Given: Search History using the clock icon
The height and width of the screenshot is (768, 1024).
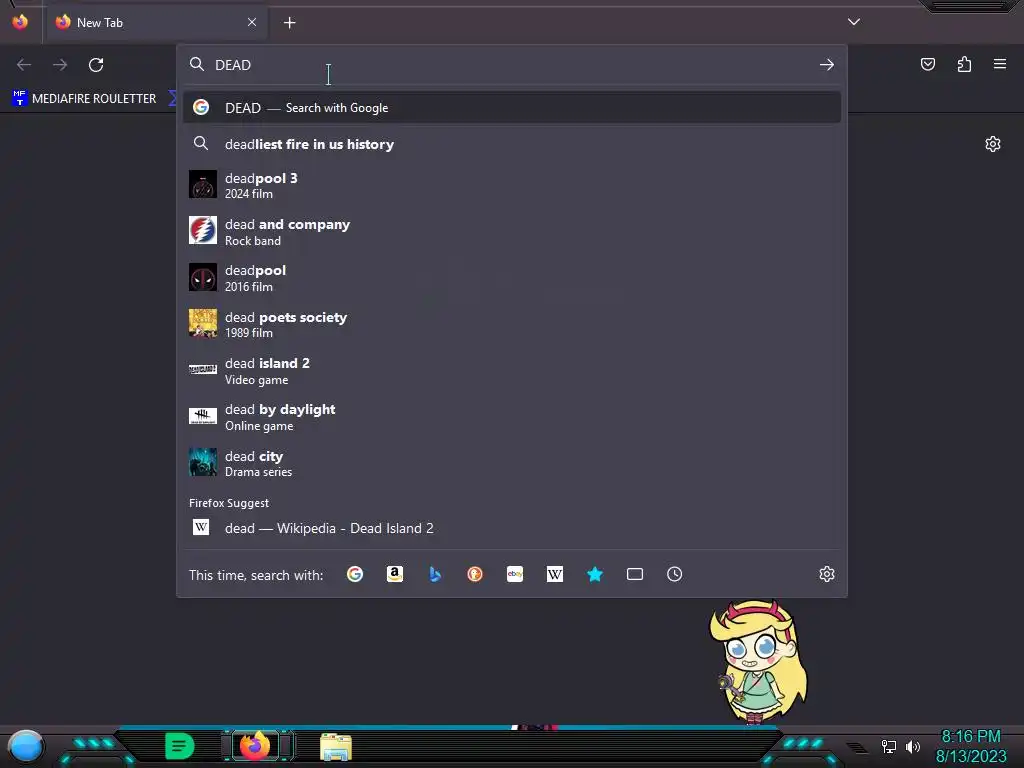Looking at the screenshot, I should click(675, 574).
